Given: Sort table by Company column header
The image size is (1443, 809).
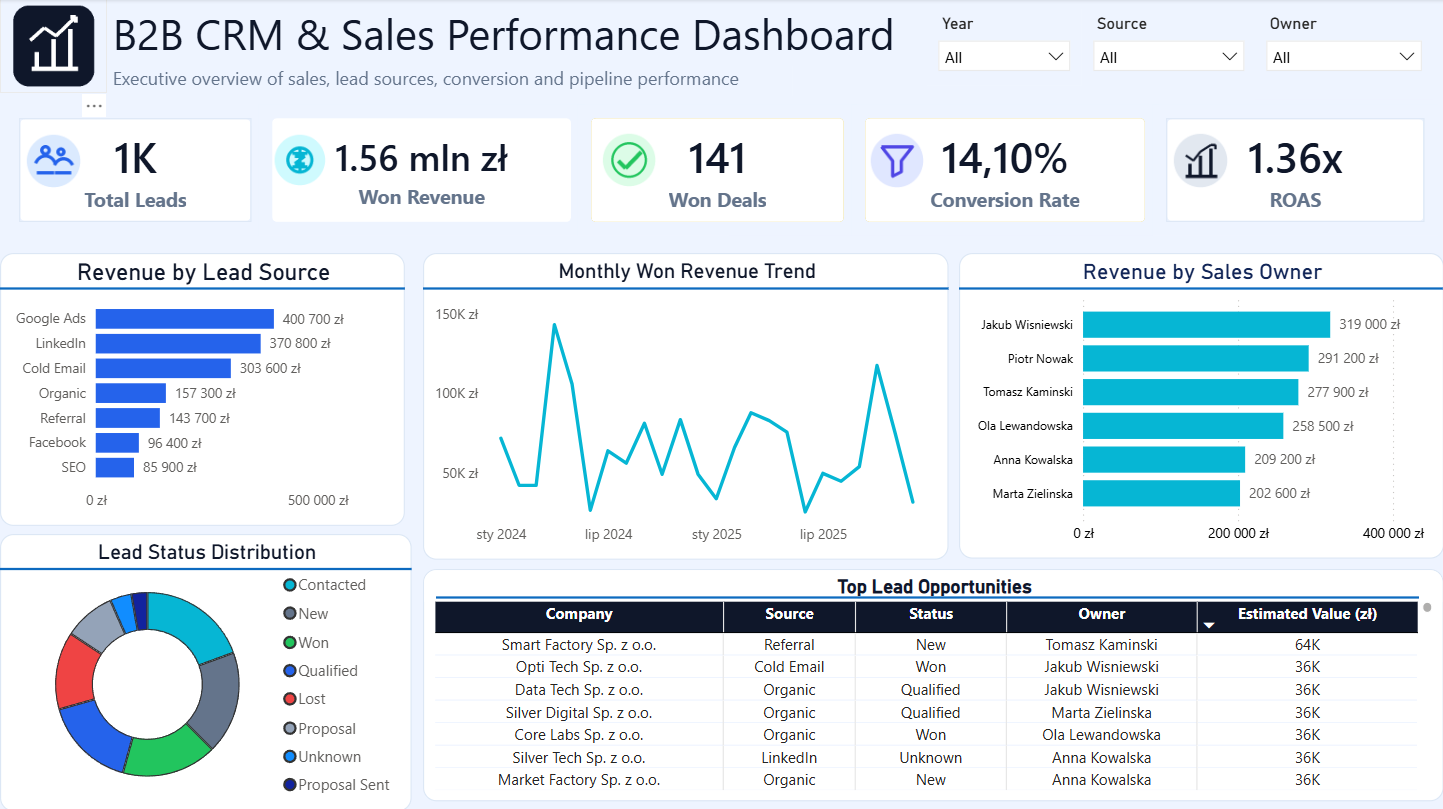Looking at the screenshot, I should pyautogui.click(x=579, y=615).
